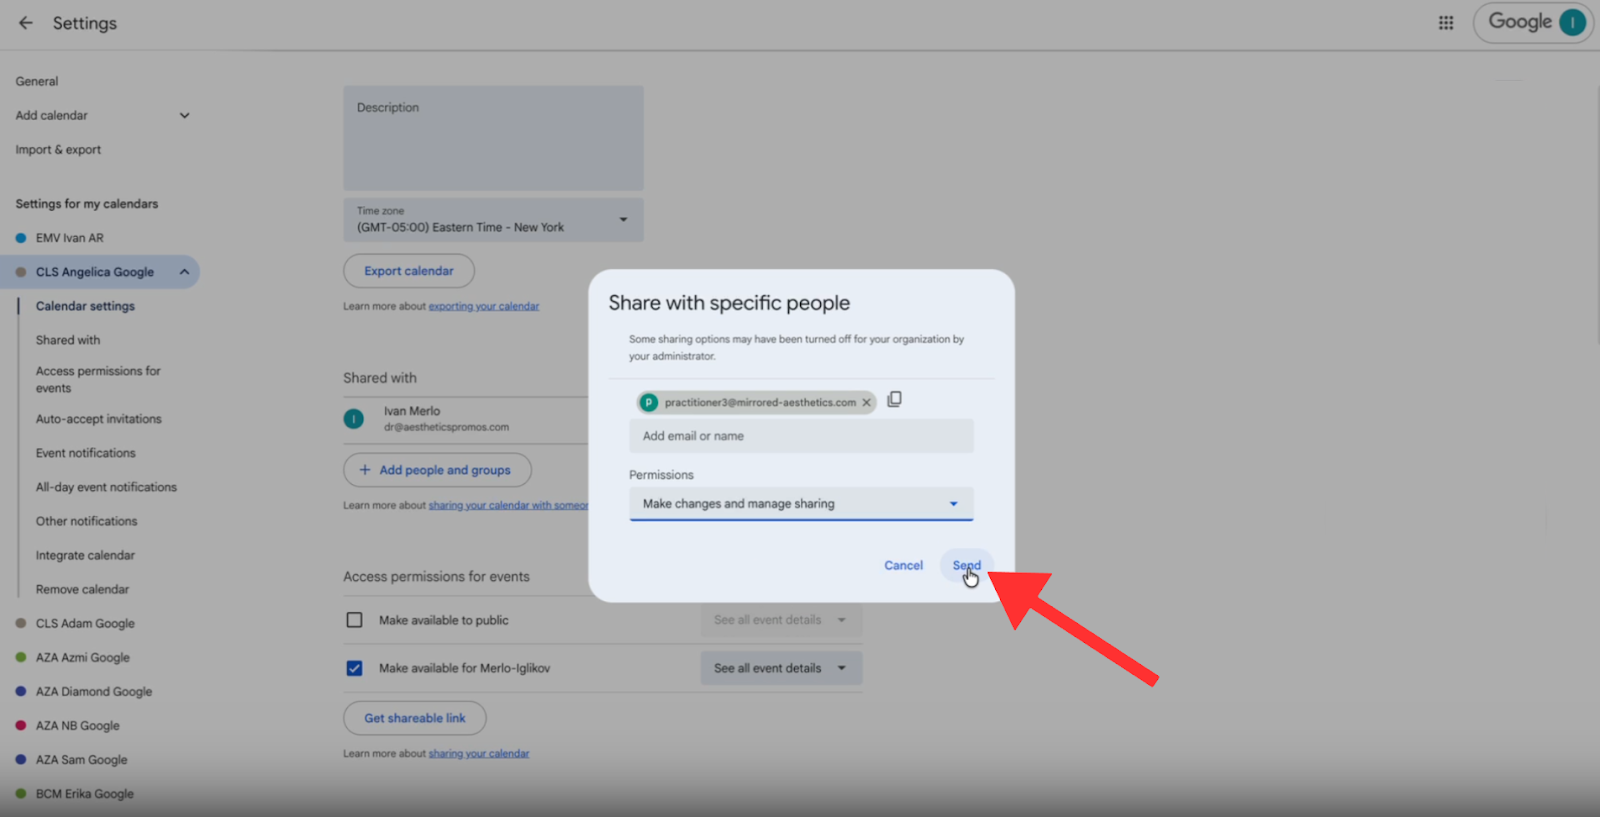
Task: Open the Google account avatar menu
Action: point(1573,22)
